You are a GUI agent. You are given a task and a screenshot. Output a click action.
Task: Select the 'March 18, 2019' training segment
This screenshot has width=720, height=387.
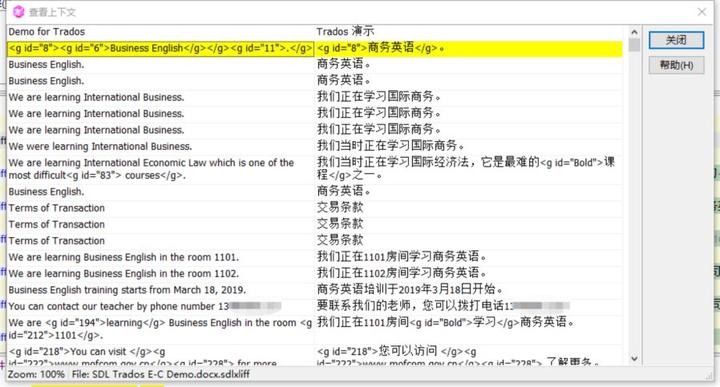click(160, 290)
